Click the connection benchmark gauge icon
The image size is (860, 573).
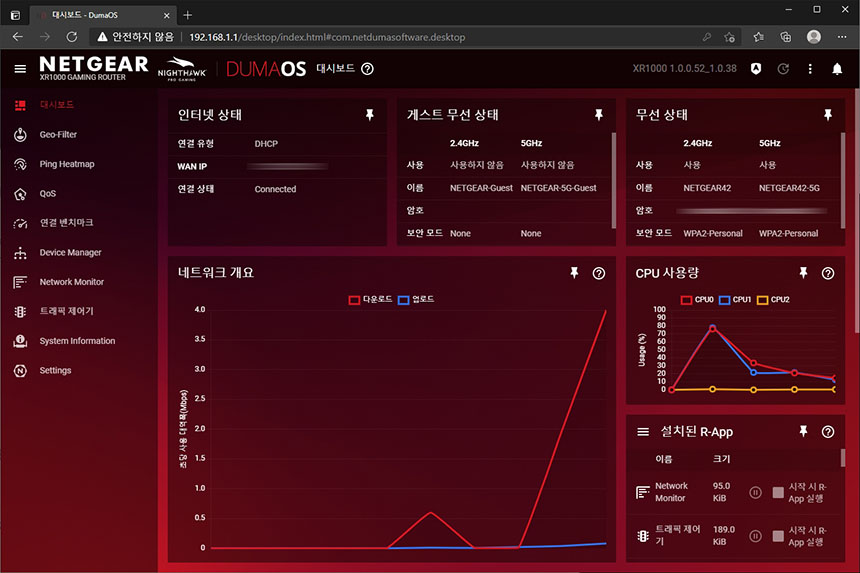click(x=20, y=223)
